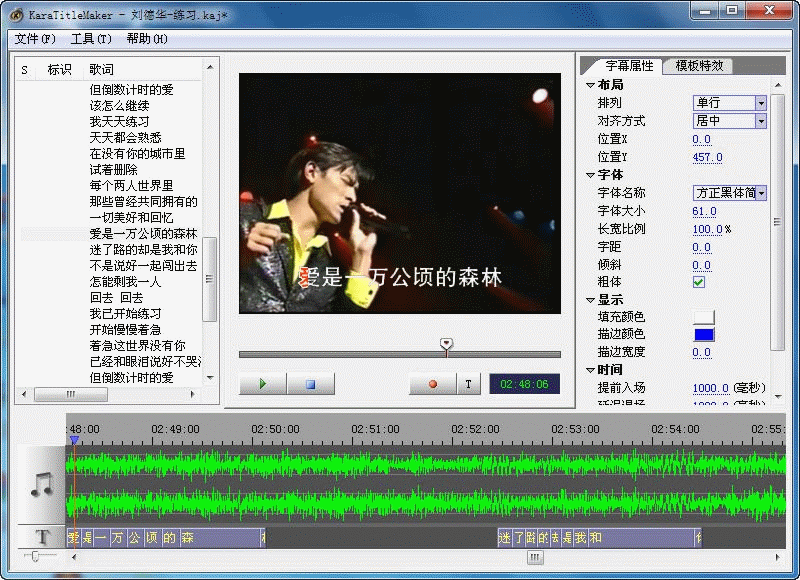
Task: Click the blue playhead marker on timeline ruler
Action: (74, 440)
